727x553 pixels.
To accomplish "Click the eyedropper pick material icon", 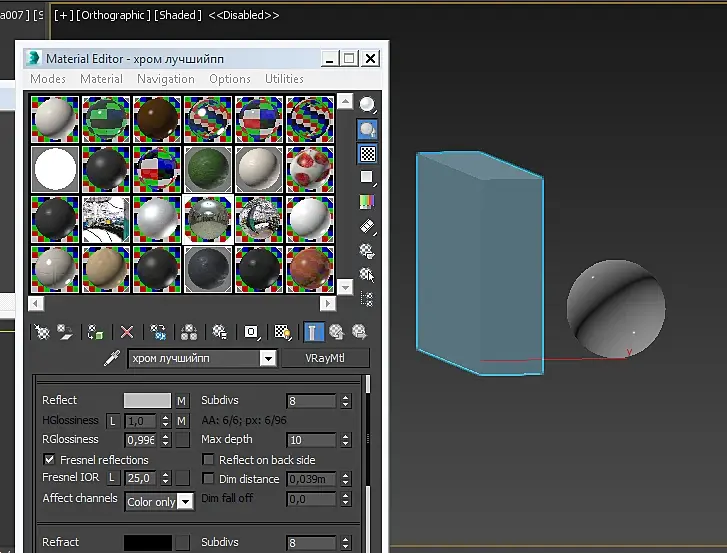I will click(x=112, y=358).
